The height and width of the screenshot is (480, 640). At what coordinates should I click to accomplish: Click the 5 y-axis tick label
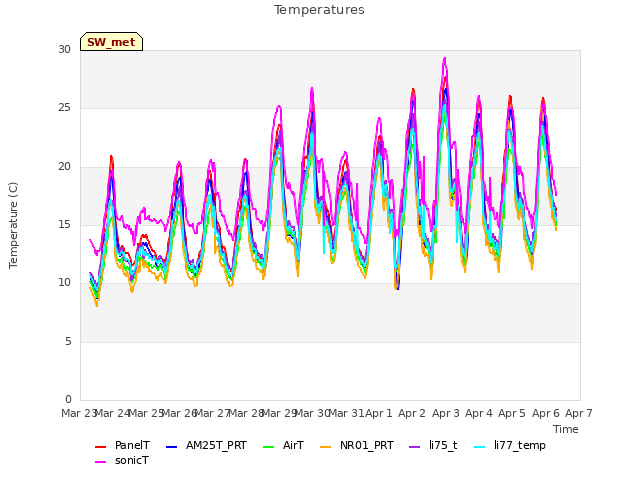[x=68, y=341]
